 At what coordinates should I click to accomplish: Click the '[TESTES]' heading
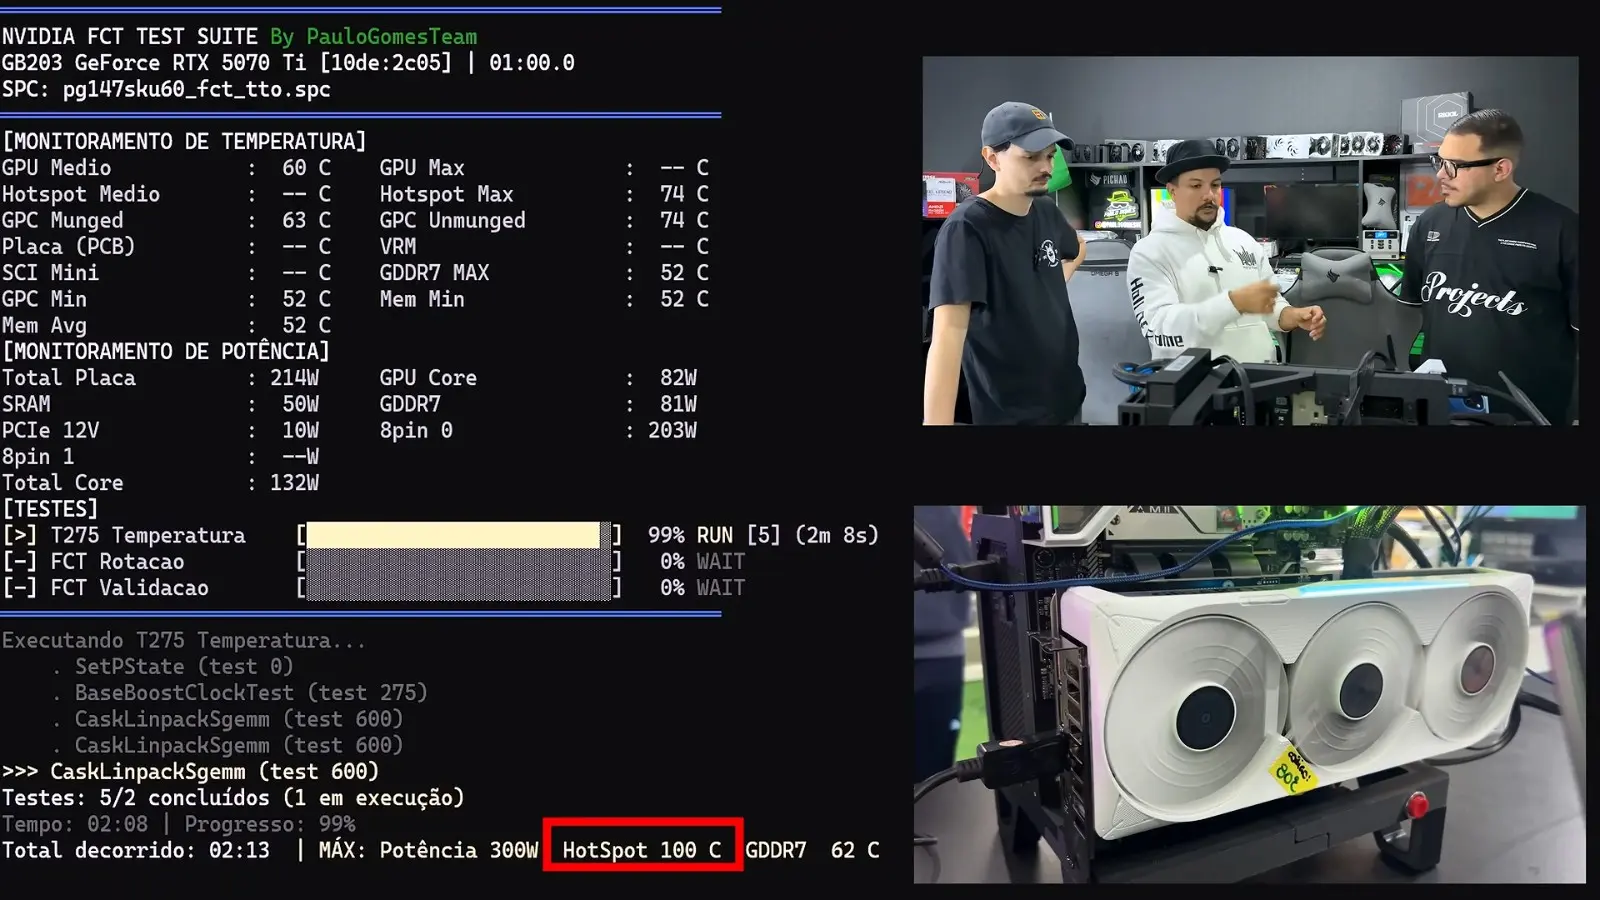coord(50,509)
